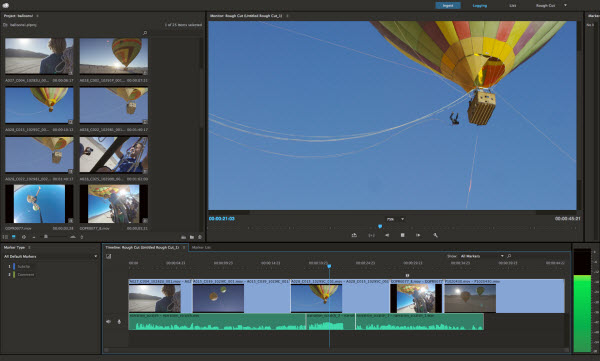The width and height of the screenshot is (600, 361).
Task: Click the large mountain zoom-in icon
Action: (x=73, y=237)
